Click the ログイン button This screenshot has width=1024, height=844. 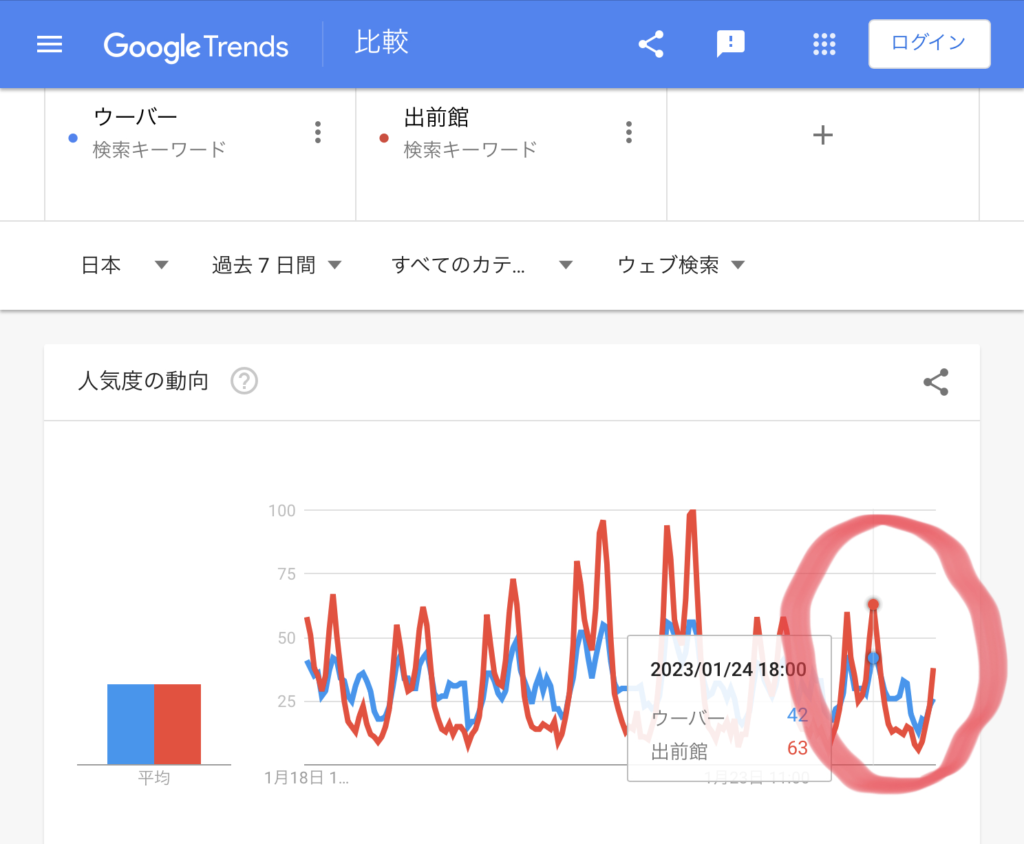point(929,43)
